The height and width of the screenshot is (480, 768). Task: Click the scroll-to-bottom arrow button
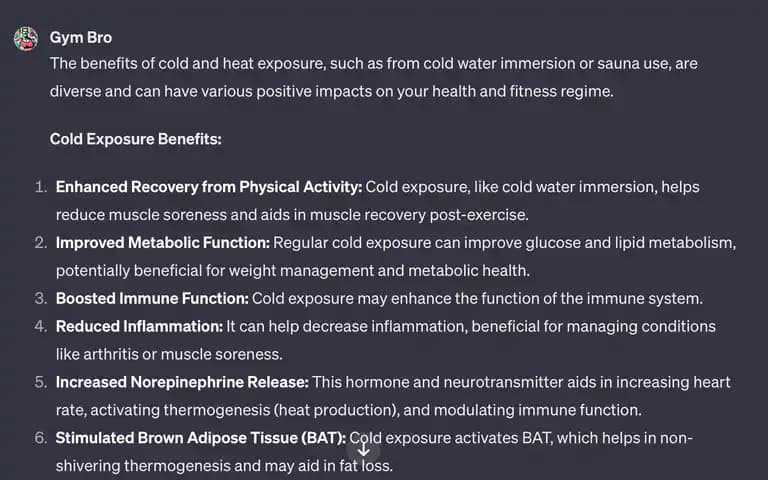coord(363,450)
